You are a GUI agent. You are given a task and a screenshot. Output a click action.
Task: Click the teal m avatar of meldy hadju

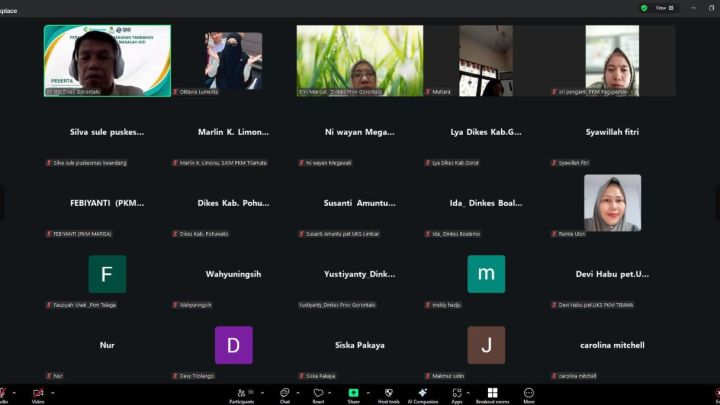pyautogui.click(x=486, y=274)
